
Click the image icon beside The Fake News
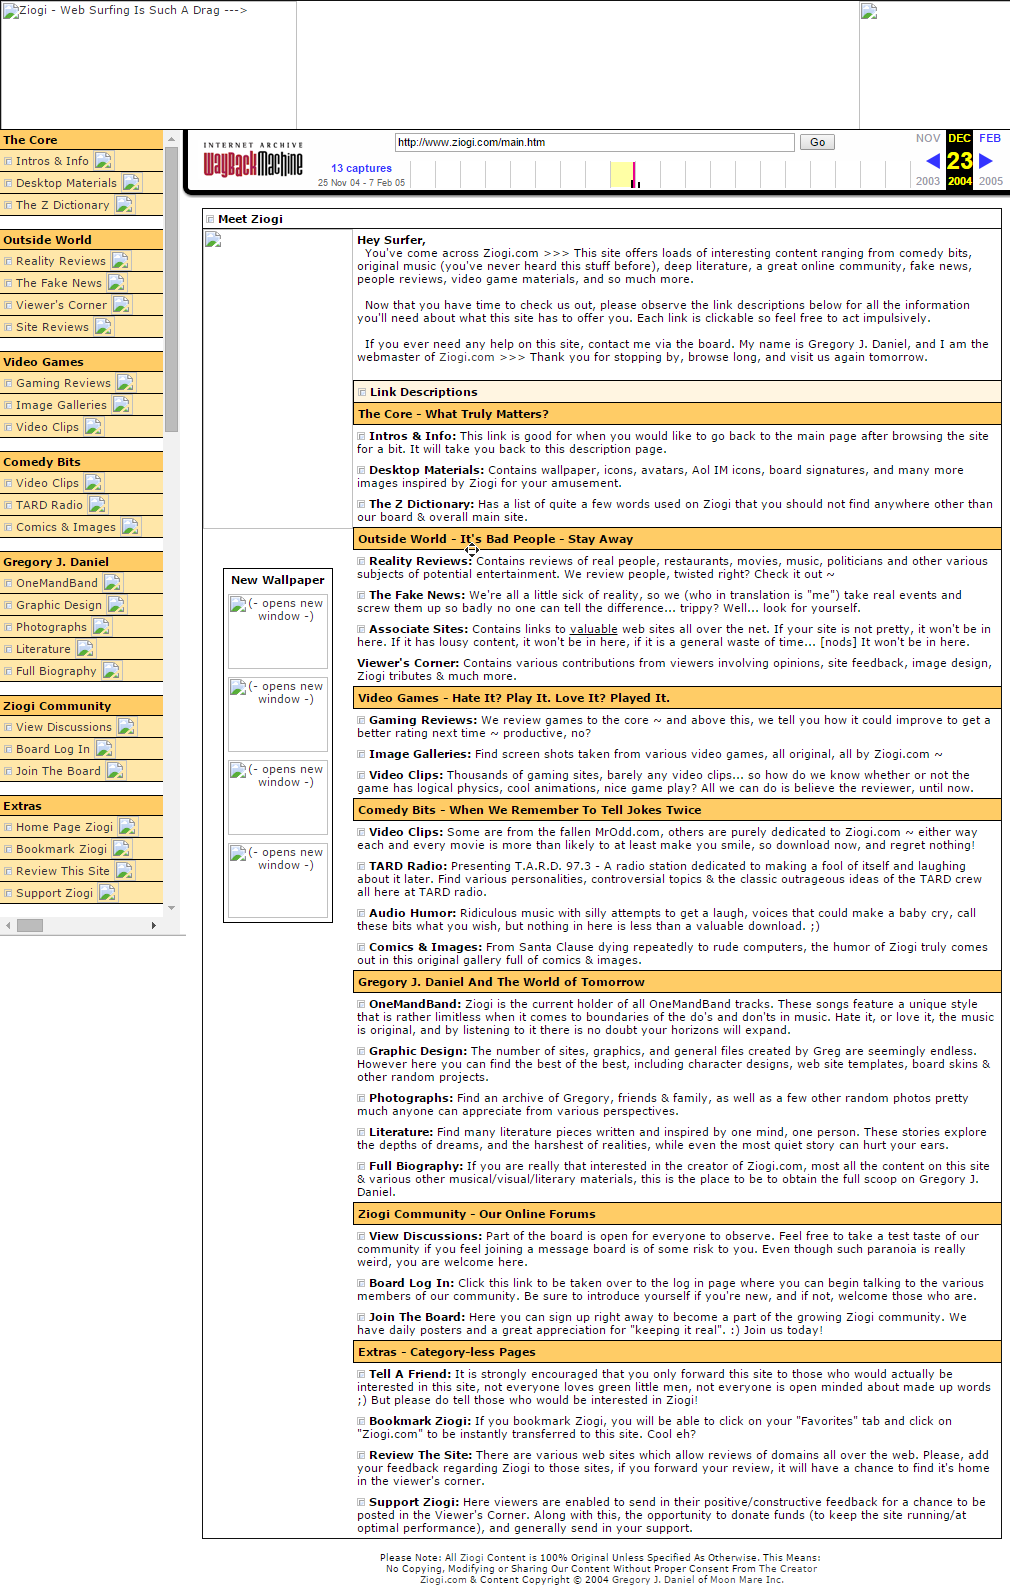(116, 283)
